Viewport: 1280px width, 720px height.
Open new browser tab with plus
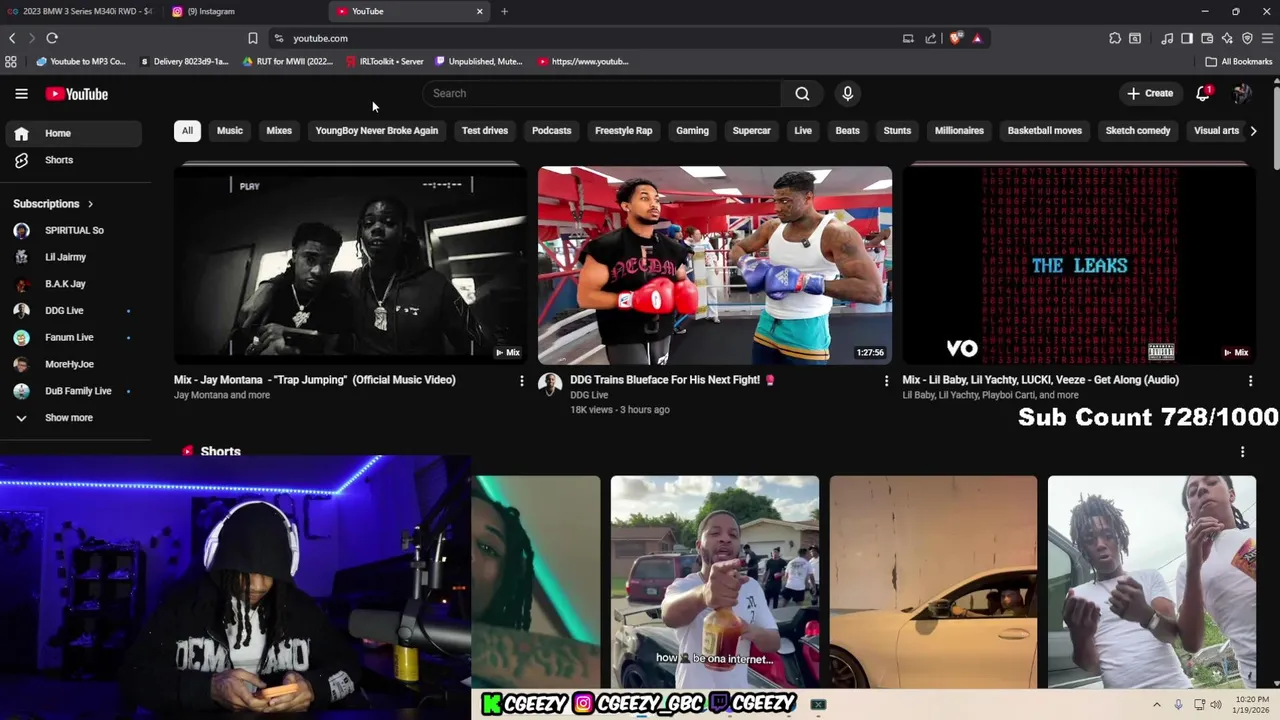pyautogui.click(x=504, y=11)
